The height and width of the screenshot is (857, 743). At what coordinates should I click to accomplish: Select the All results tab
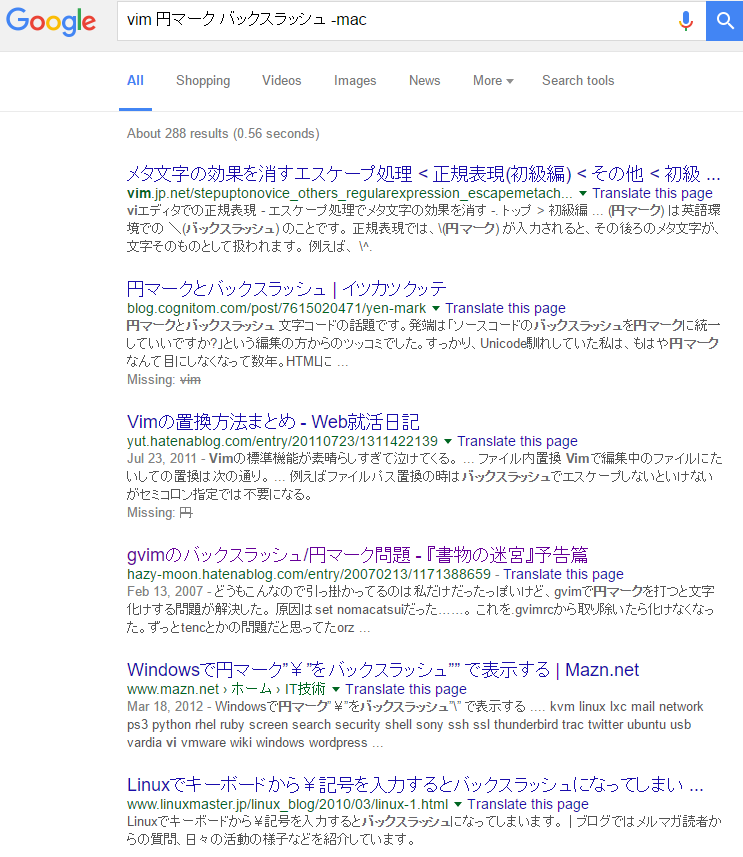tap(135, 81)
